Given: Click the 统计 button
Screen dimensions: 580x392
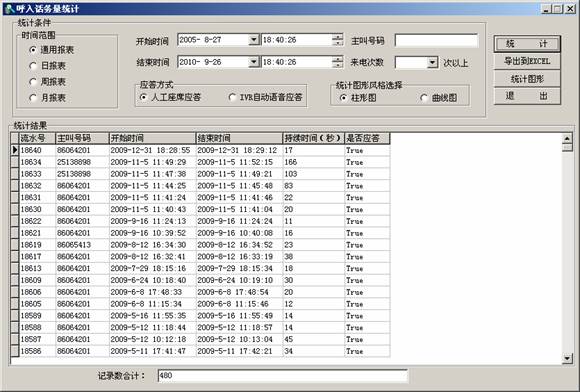Looking at the screenshot, I should pos(527,44).
